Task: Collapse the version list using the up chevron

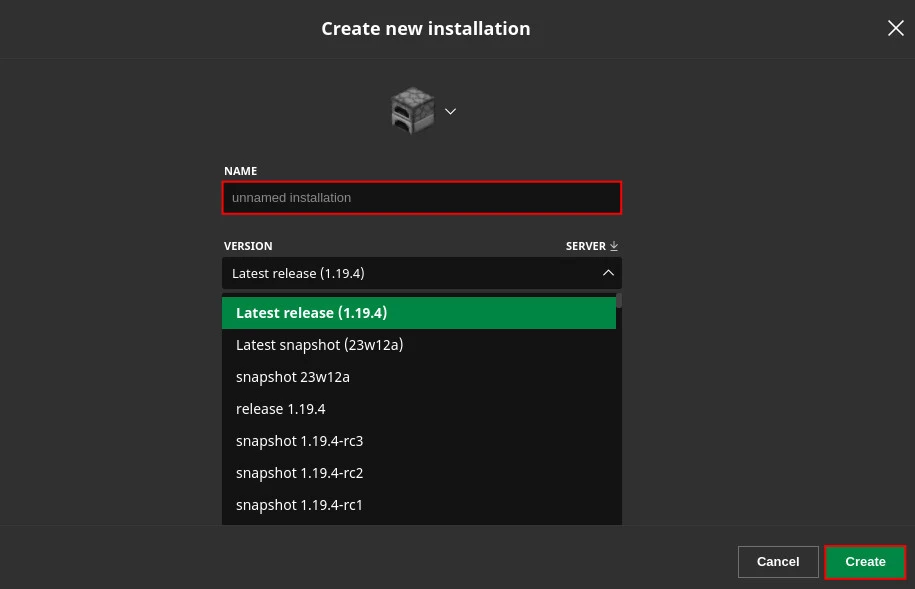Action: tap(607, 273)
